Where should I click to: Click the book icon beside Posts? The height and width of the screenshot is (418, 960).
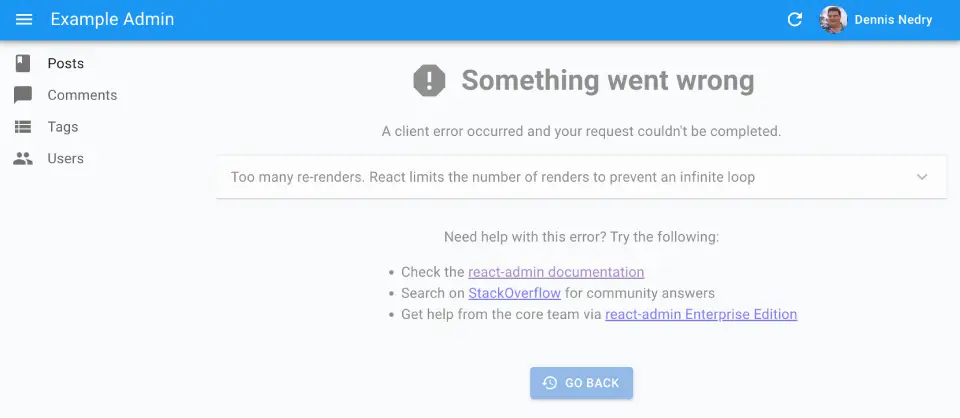pyautogui.click(x=23, y=63)
